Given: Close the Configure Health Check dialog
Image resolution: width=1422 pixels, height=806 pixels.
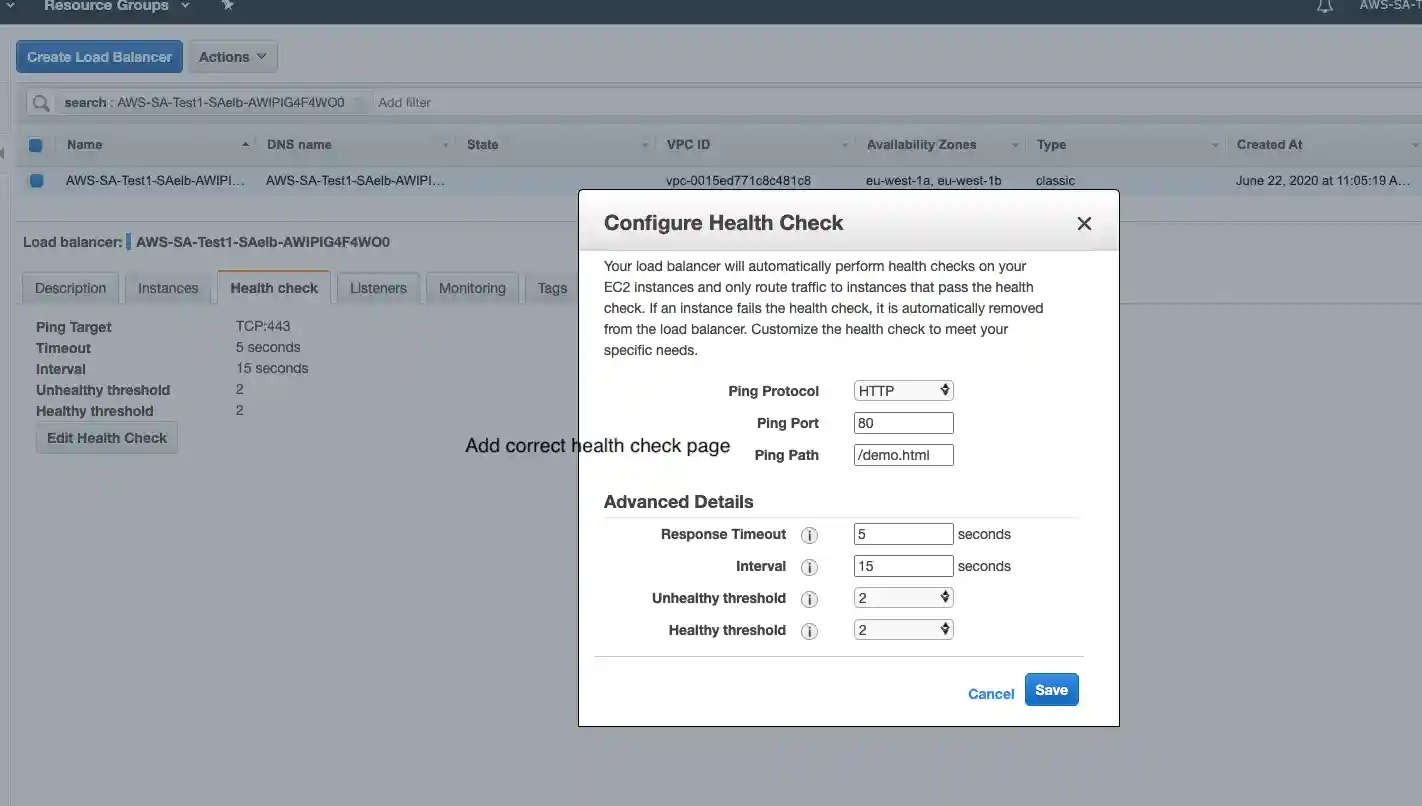Looking at the screenshot, I should (1084, 224).
